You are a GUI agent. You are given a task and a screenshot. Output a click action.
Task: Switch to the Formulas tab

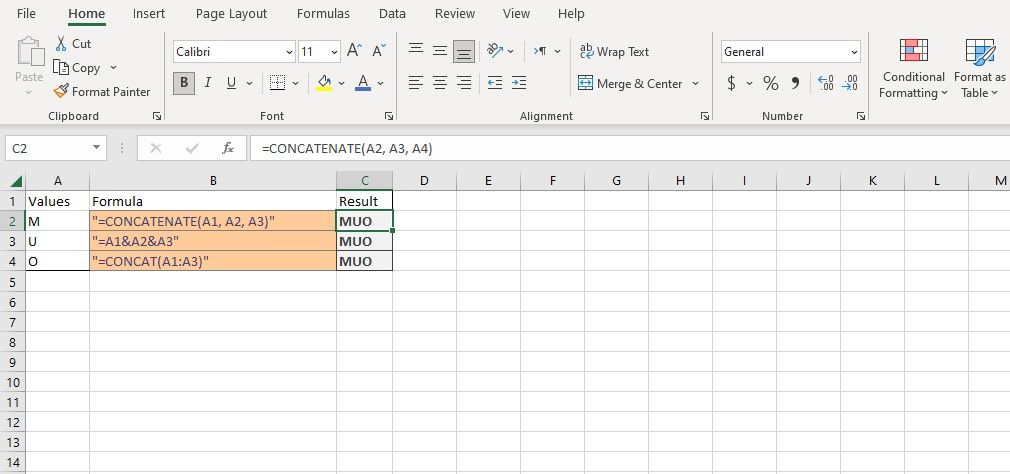click(x=323, y=14)
